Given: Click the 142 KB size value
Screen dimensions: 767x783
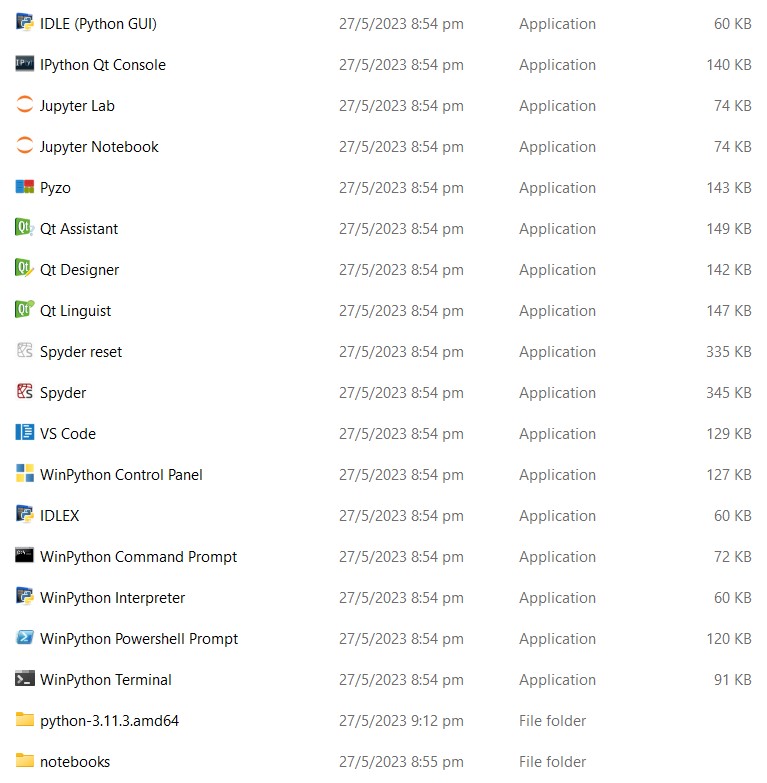Looking at the screenshot, I should 729,270.
